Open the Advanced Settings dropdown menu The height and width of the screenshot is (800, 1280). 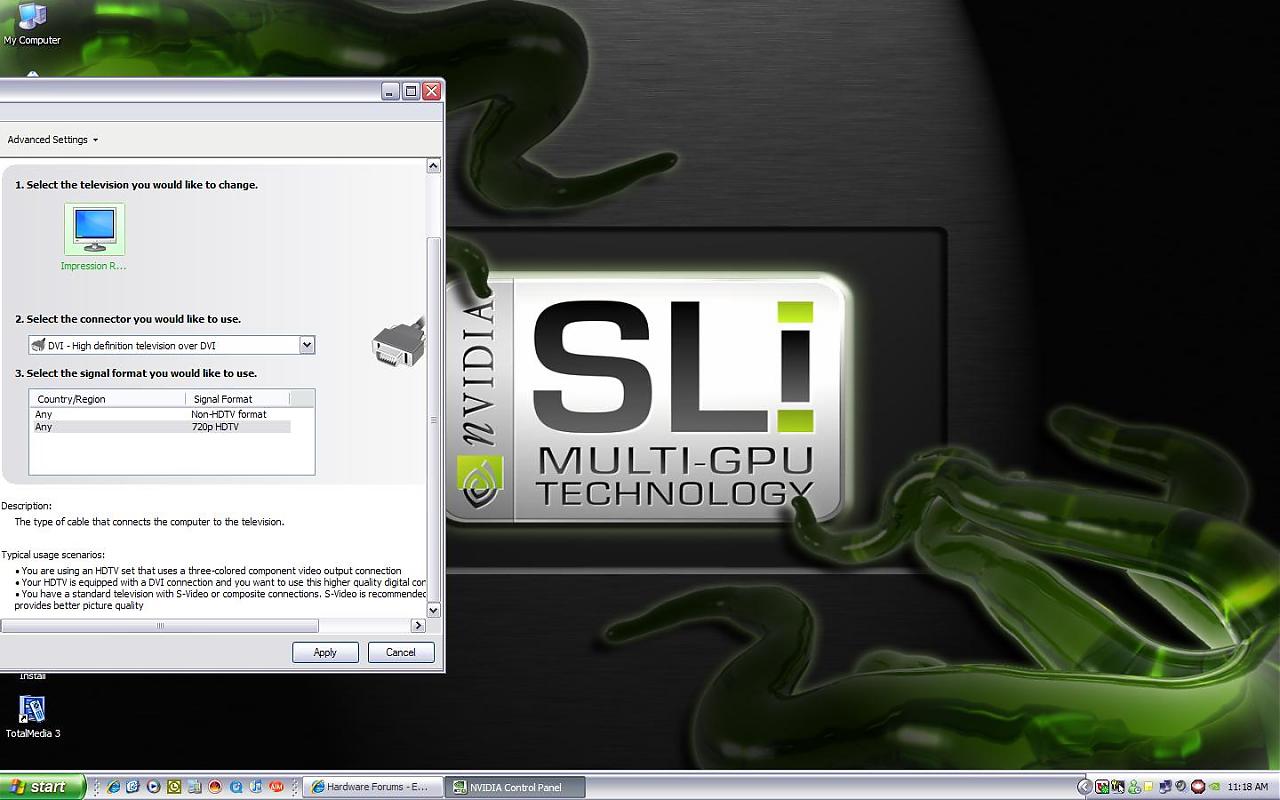(53, 140)
